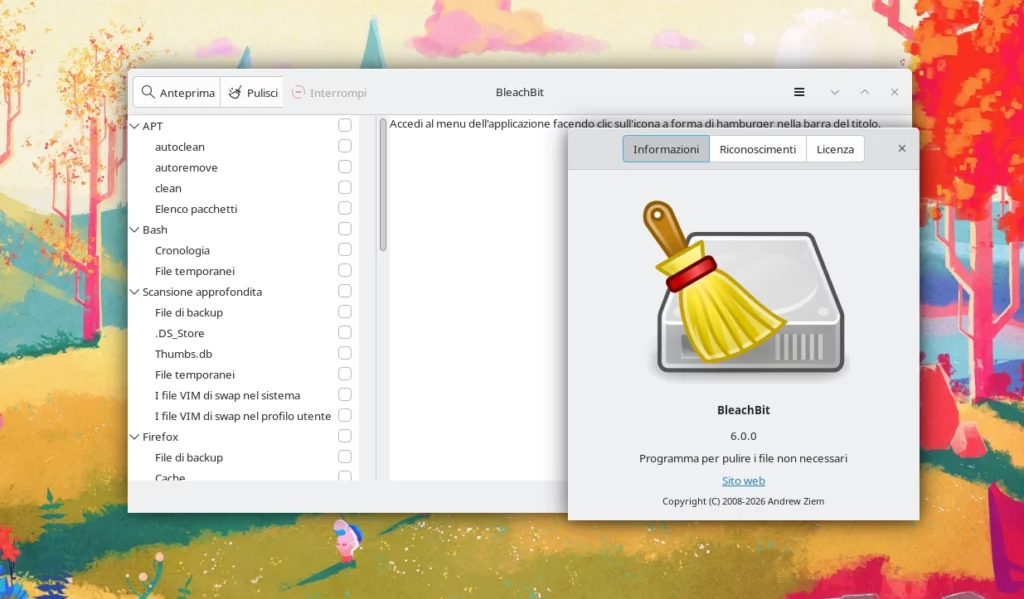Screen dimensions: 1024x599
Task: Click the cleaner list vertical scrollbar
Action: 382,185
